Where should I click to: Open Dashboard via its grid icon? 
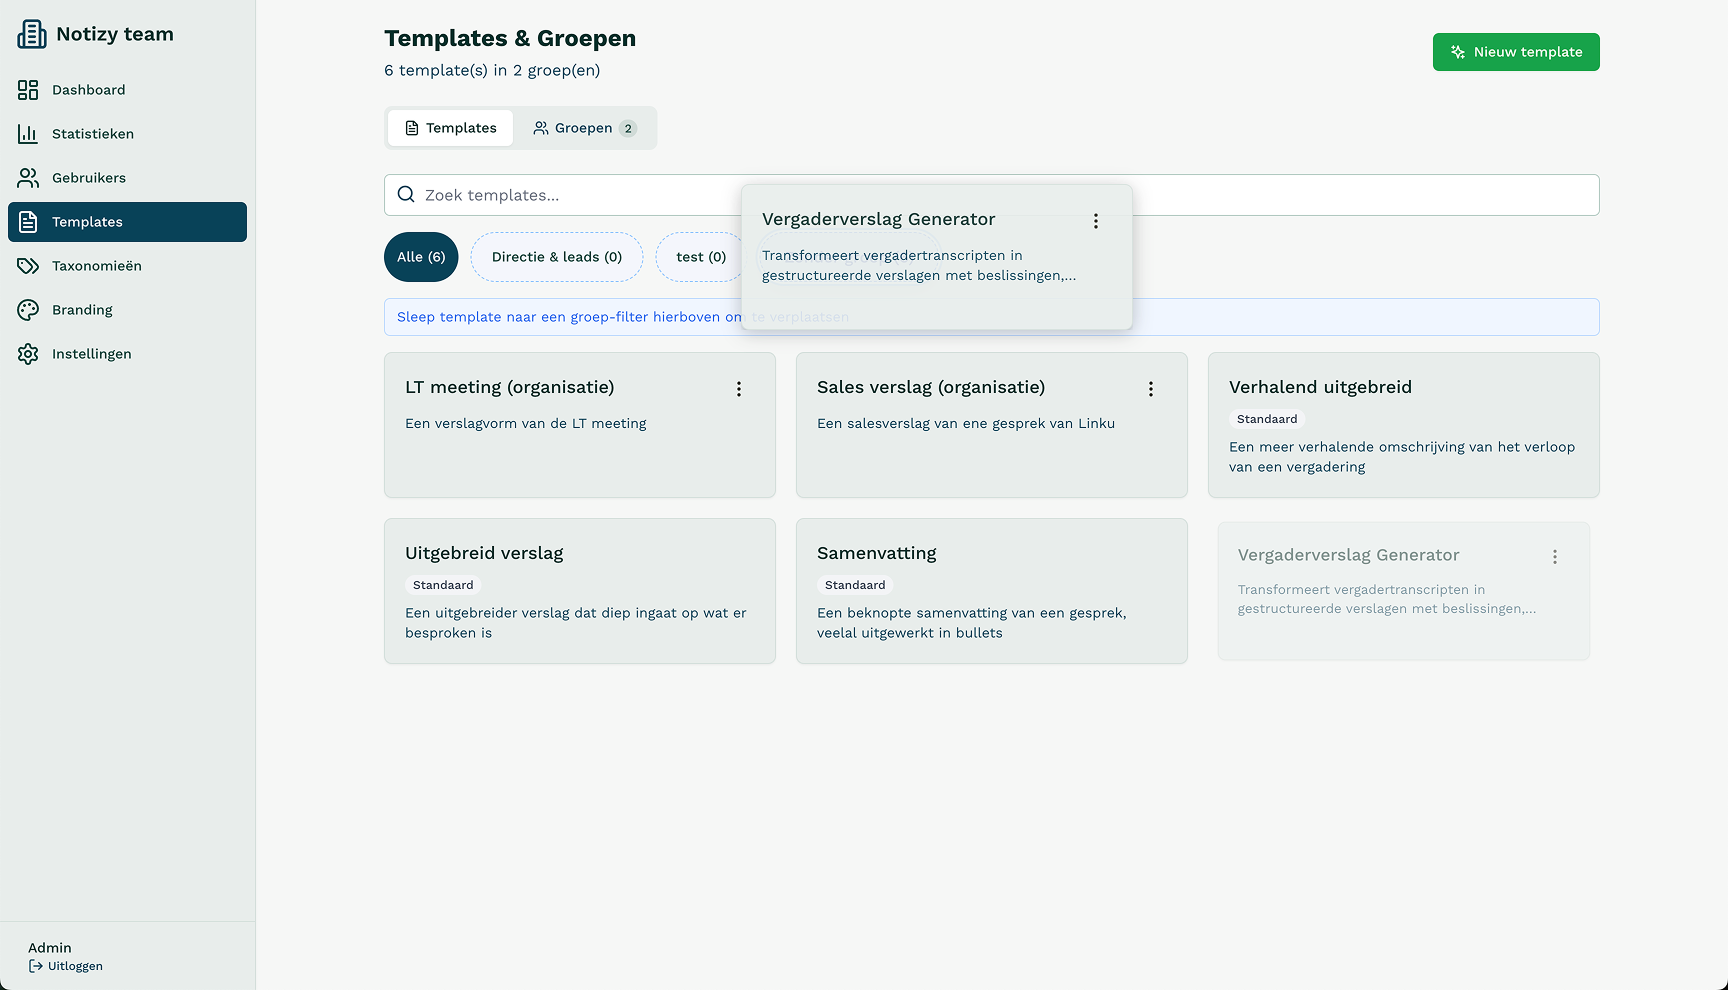(x=28, y=90)
